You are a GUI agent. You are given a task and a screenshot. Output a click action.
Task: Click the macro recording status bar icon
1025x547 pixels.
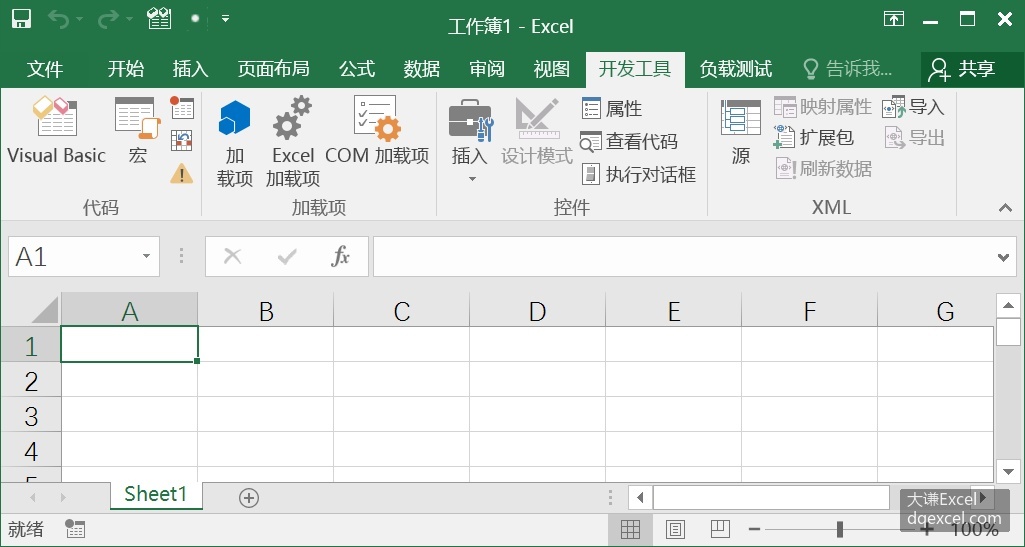[x=75, y=529]
